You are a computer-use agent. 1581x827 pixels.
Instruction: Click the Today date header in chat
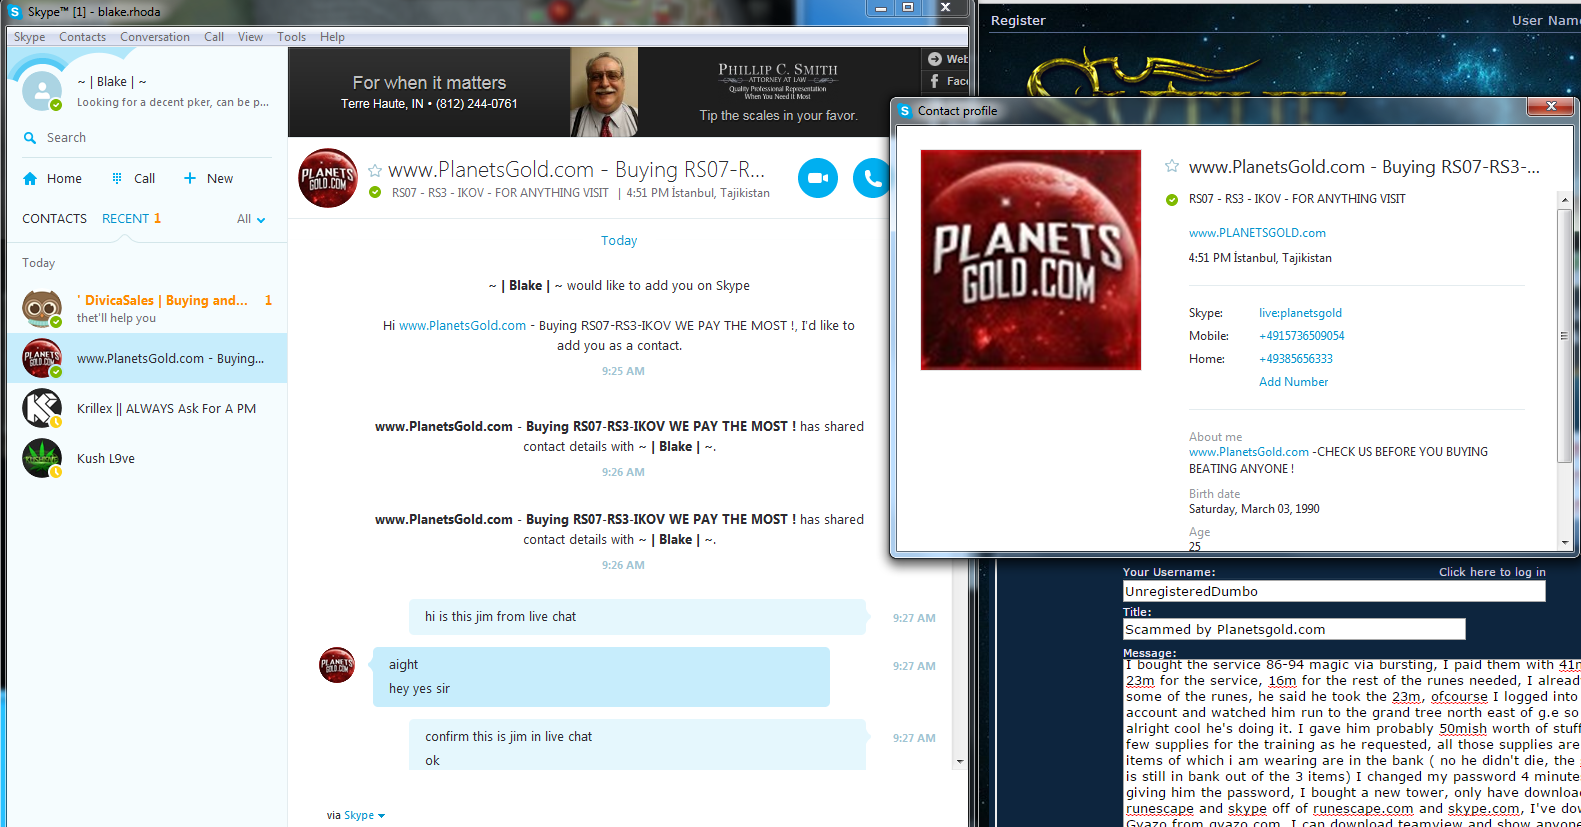(x=619, y=241)
